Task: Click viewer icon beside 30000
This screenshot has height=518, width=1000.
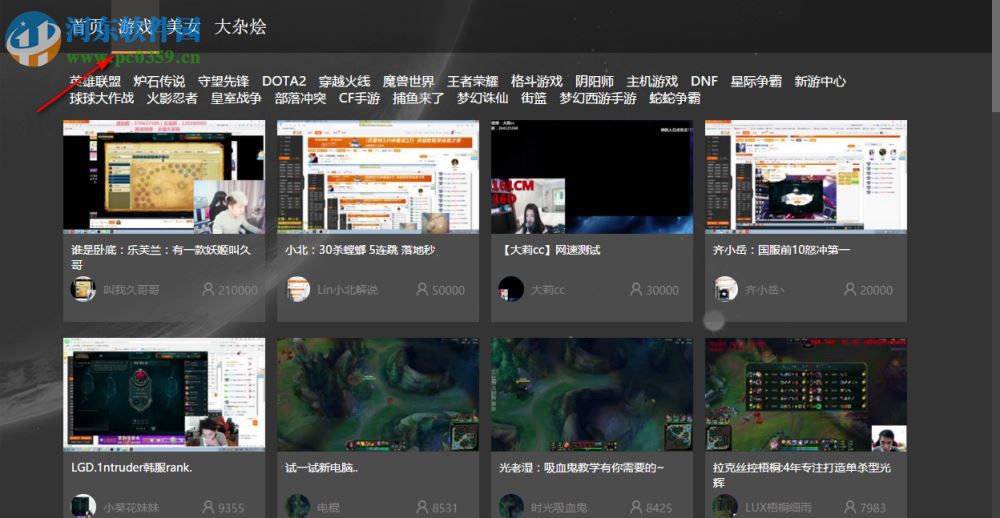Action: coord(636,289)
